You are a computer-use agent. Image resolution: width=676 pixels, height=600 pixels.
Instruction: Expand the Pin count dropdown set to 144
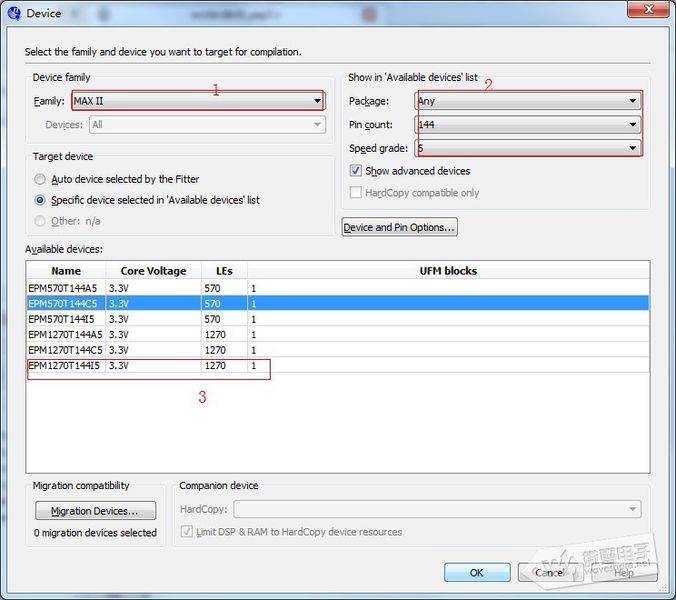pyautogui.click(x=528, y=125)
